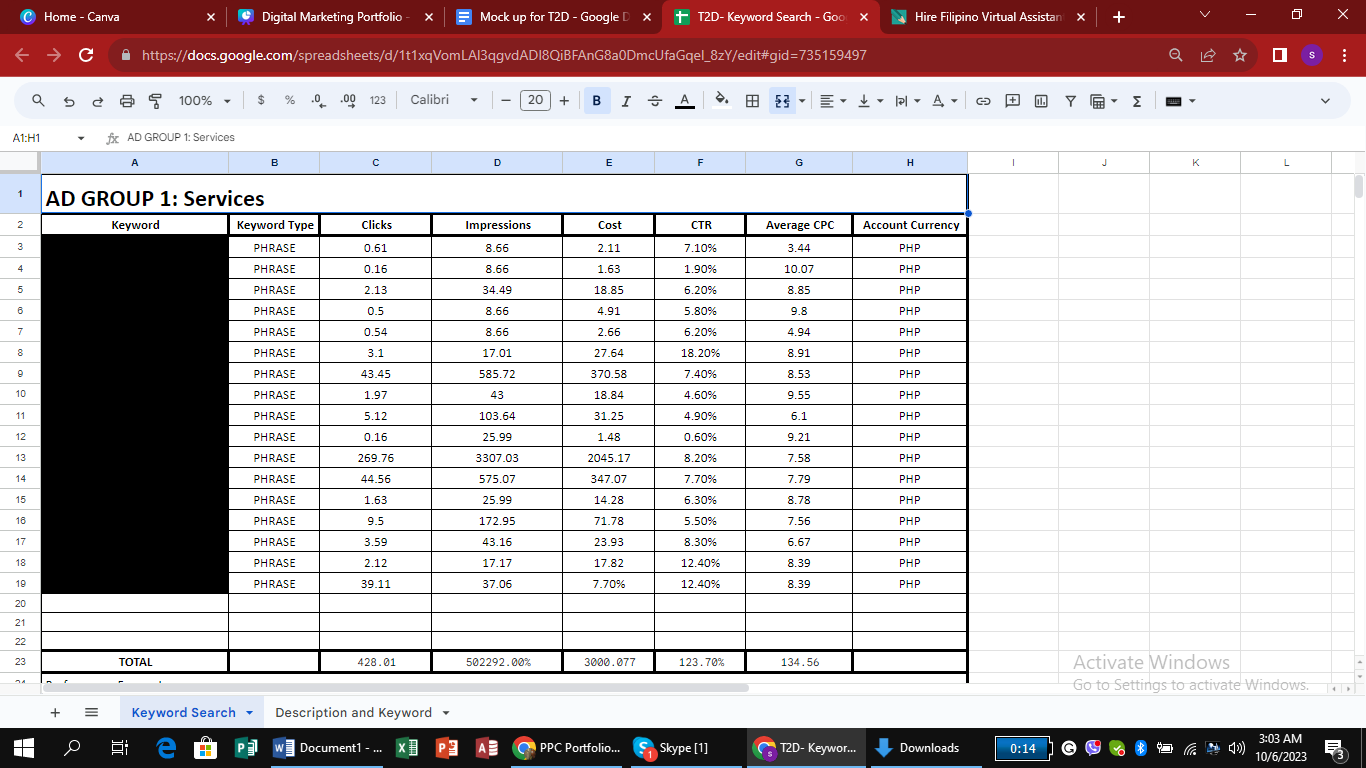Open filter views dropdown

[x=1103, y=101]
